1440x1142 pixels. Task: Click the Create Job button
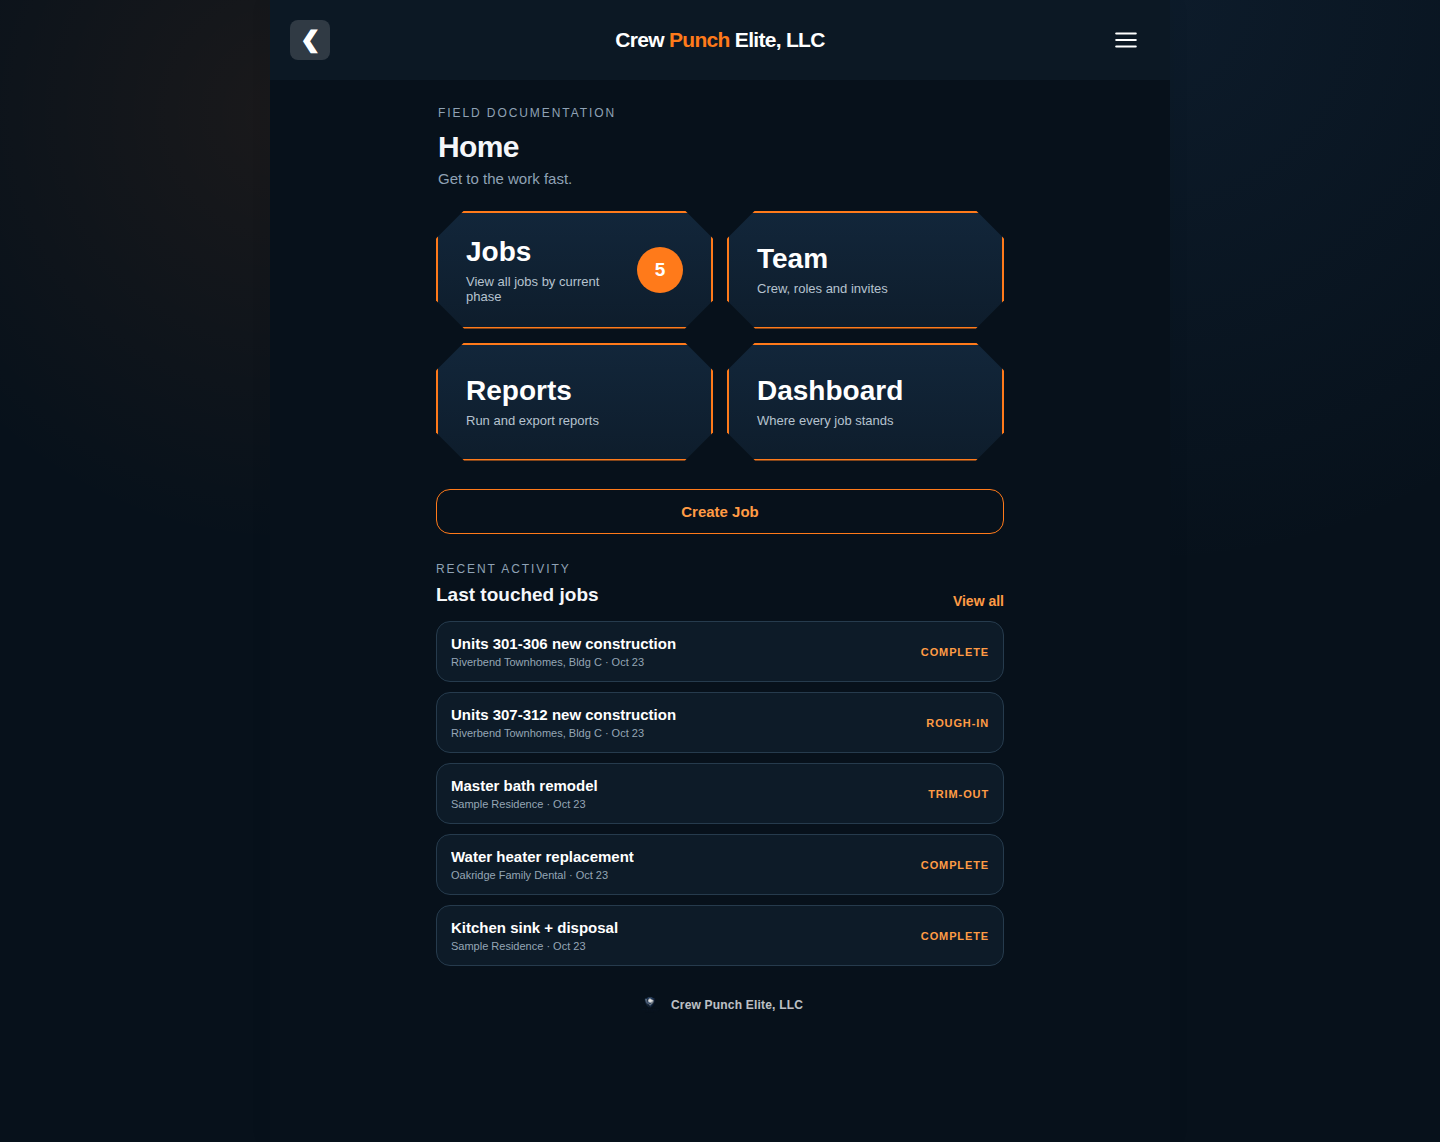[x=720, y=512]
